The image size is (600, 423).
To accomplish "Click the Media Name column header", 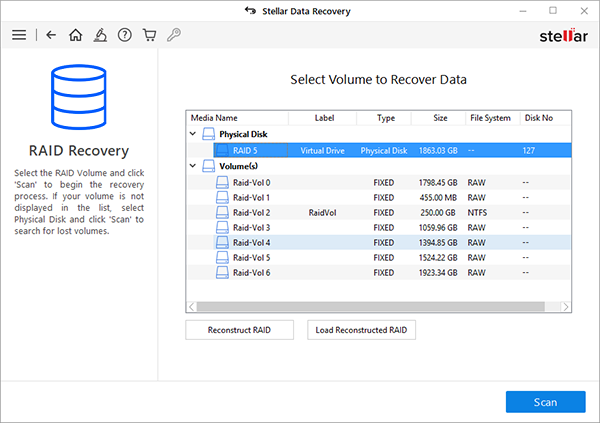I will tap(212, 118).
